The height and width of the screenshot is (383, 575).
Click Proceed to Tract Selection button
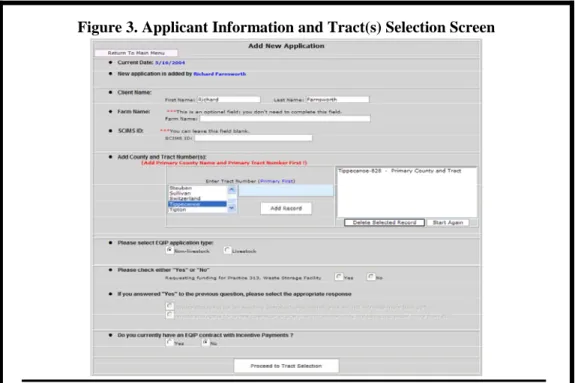[x=286, y=366]
